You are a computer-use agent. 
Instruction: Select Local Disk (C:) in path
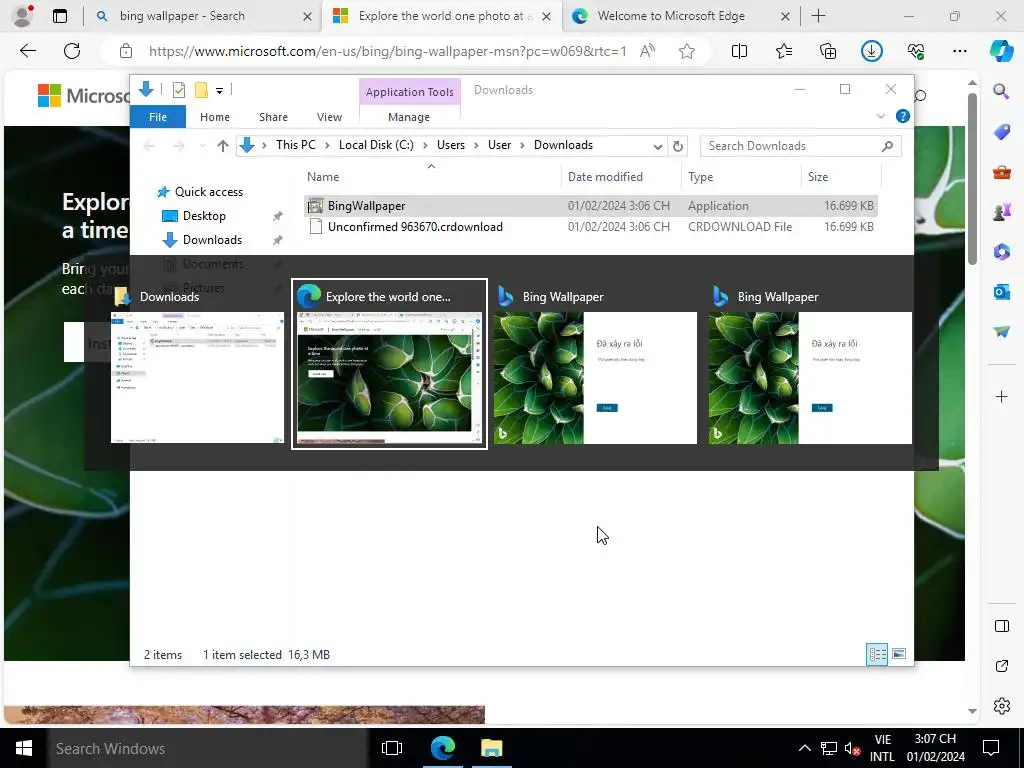376,145
